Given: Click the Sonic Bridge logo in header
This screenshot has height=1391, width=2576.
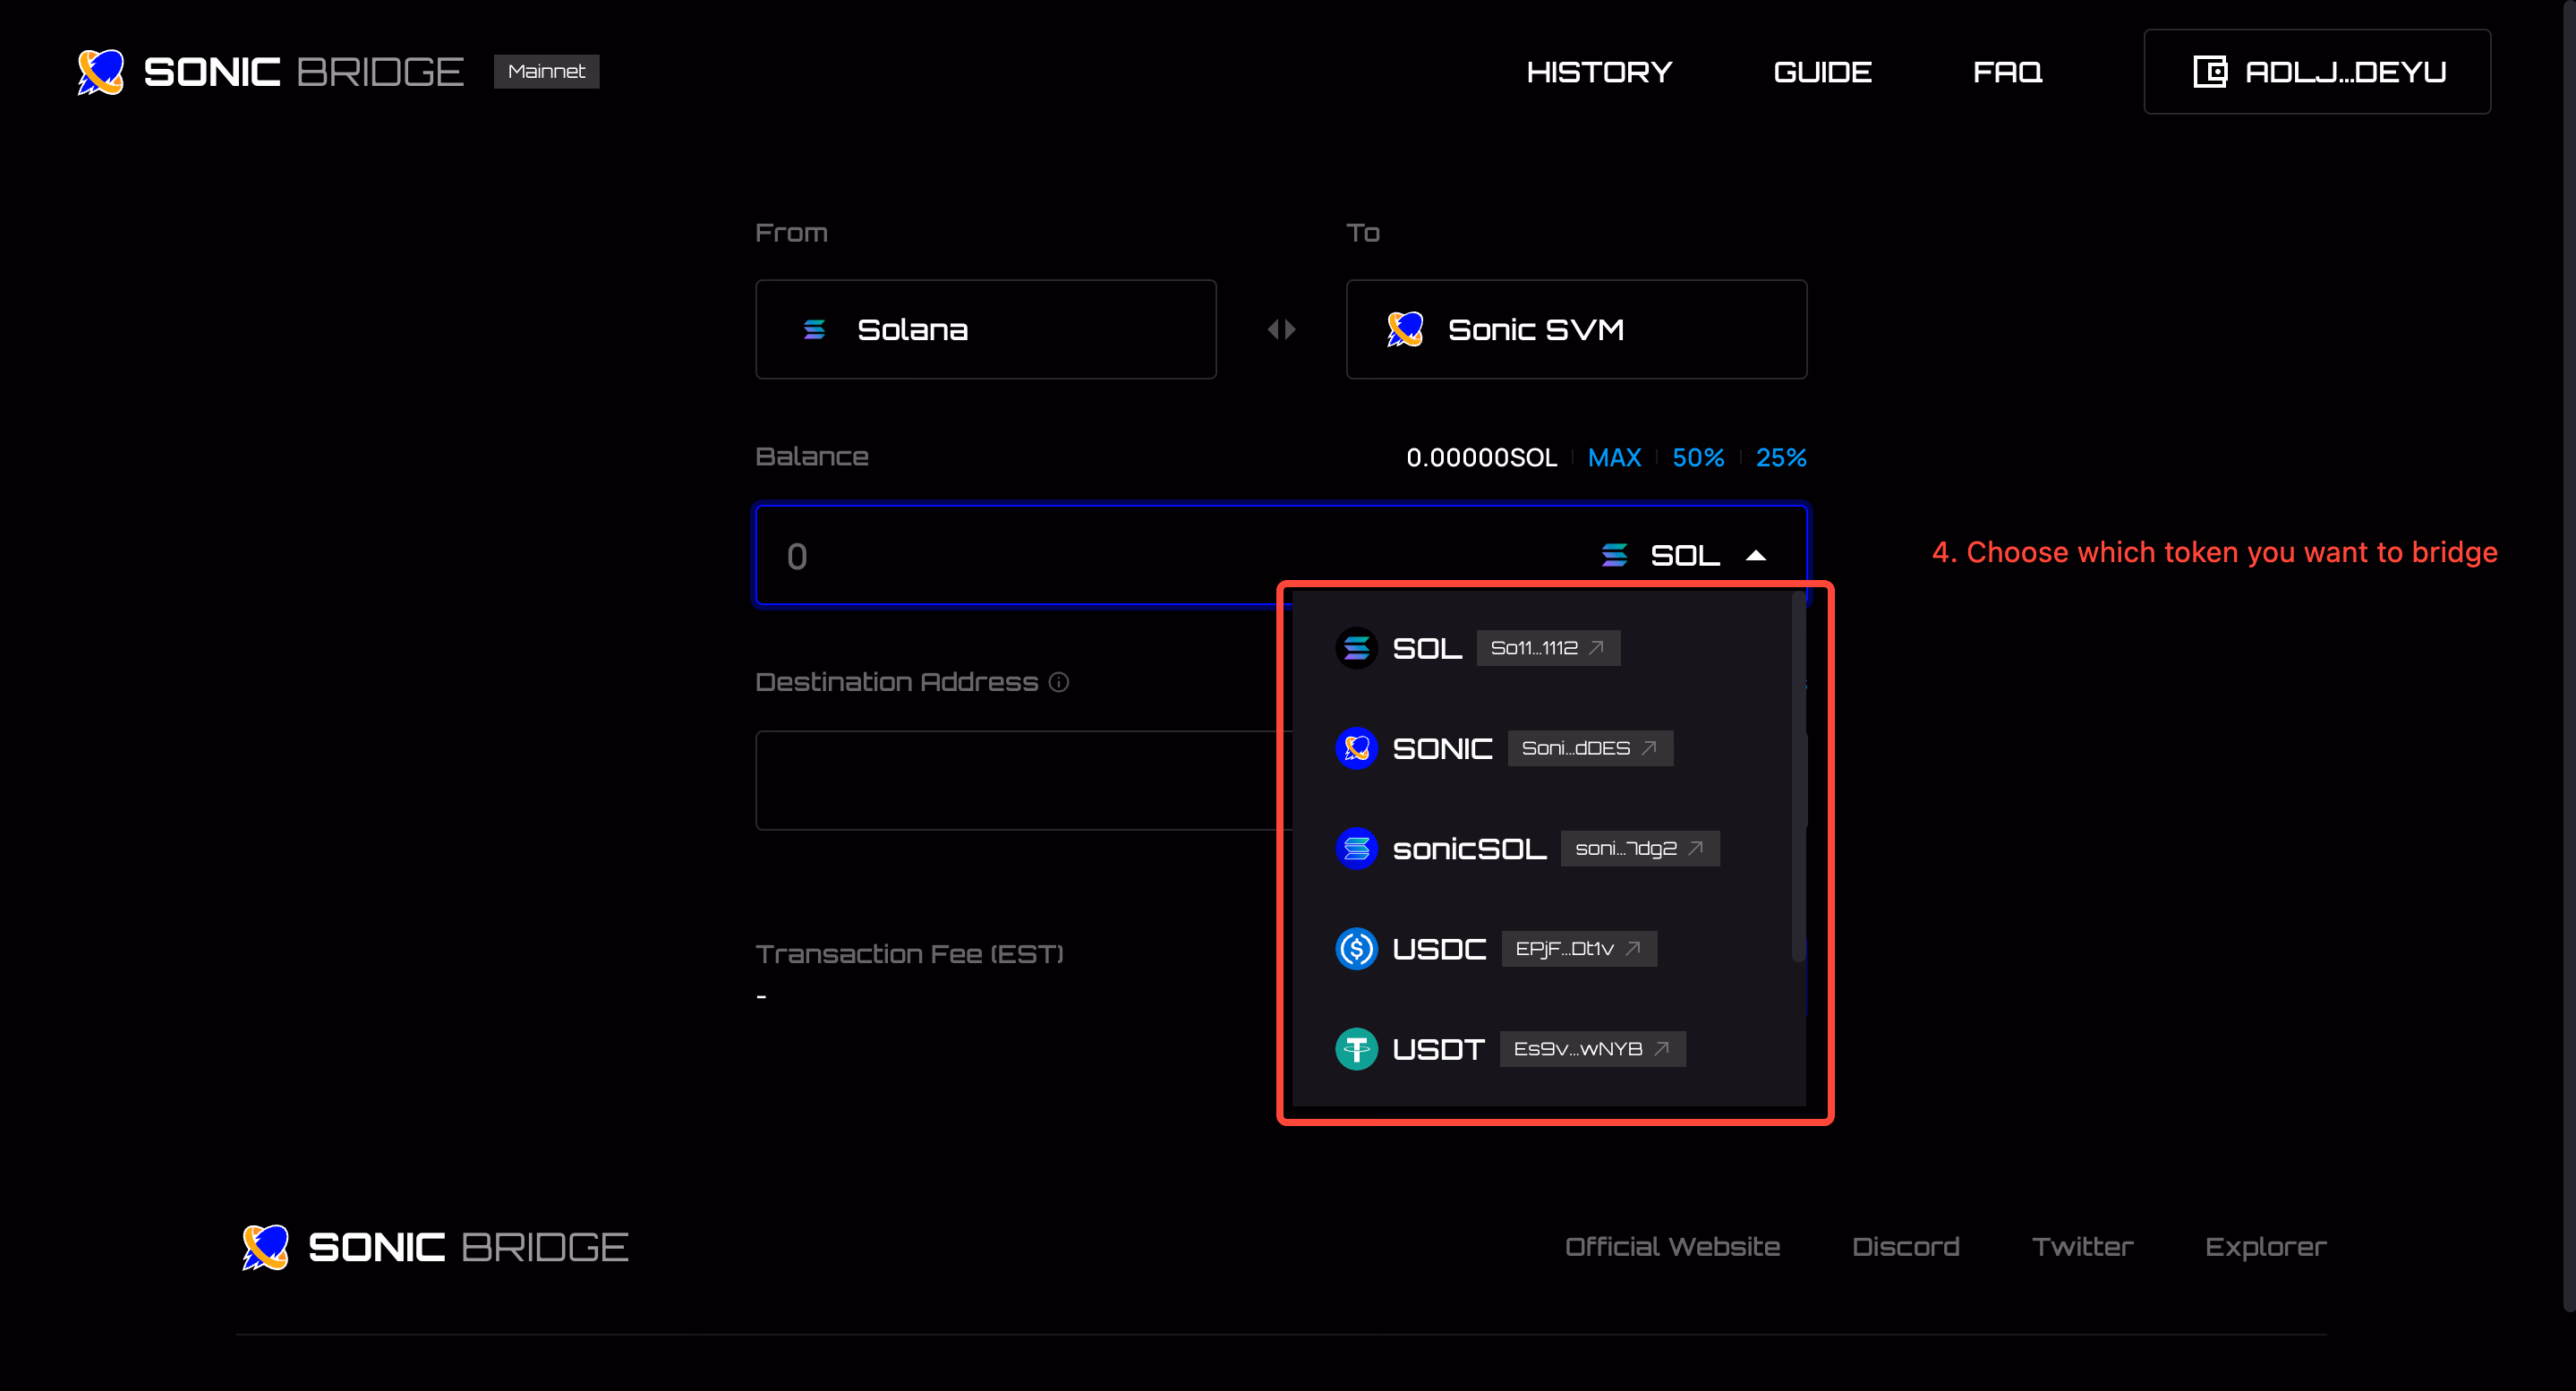Looking at the screenshot, I should tap(270, 72).
